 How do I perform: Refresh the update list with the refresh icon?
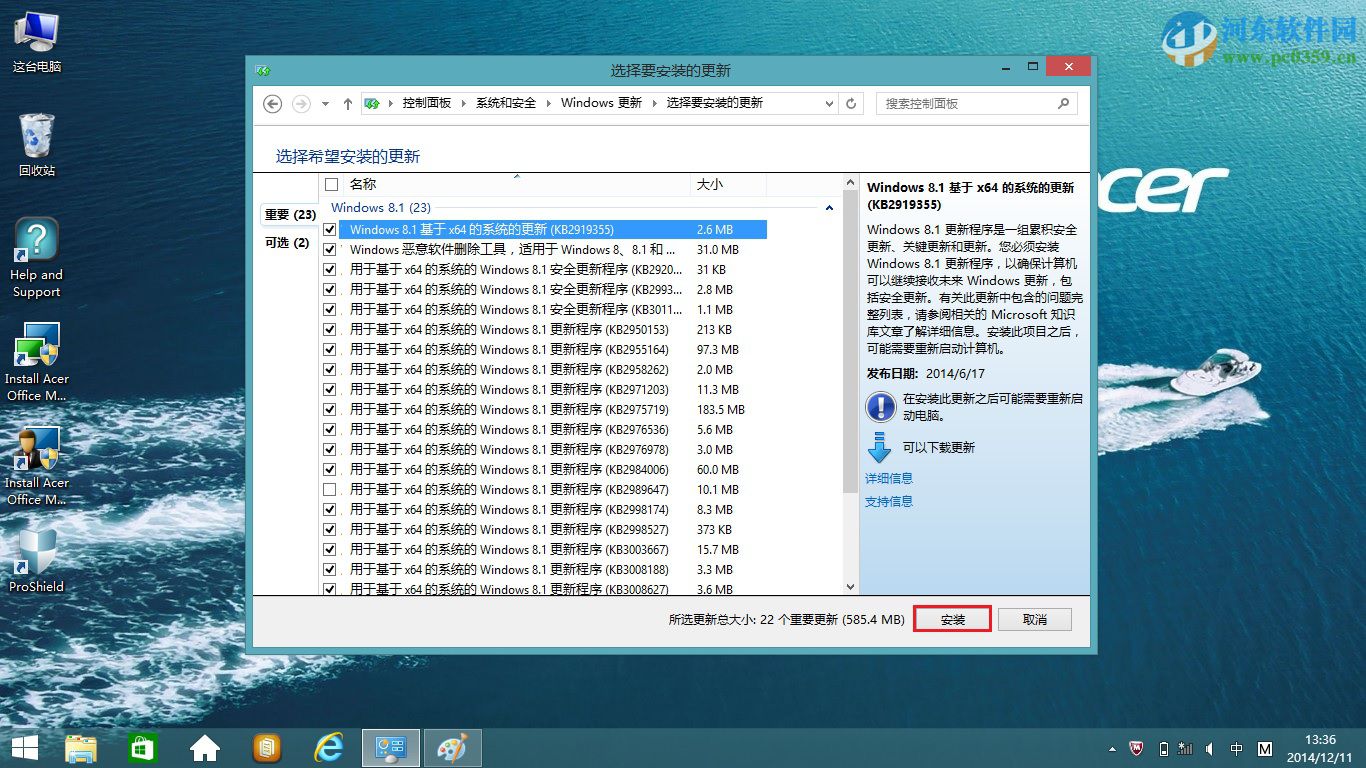pyautogui.click(x=851, y=103)
